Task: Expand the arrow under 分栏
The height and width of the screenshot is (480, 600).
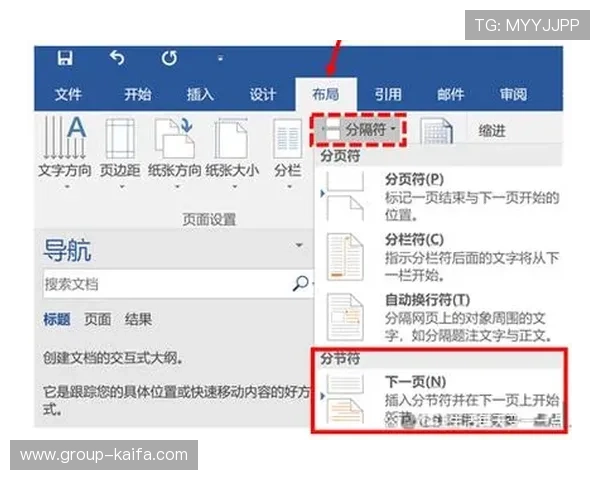Action: pyautogui.click(x=290, y=187)
